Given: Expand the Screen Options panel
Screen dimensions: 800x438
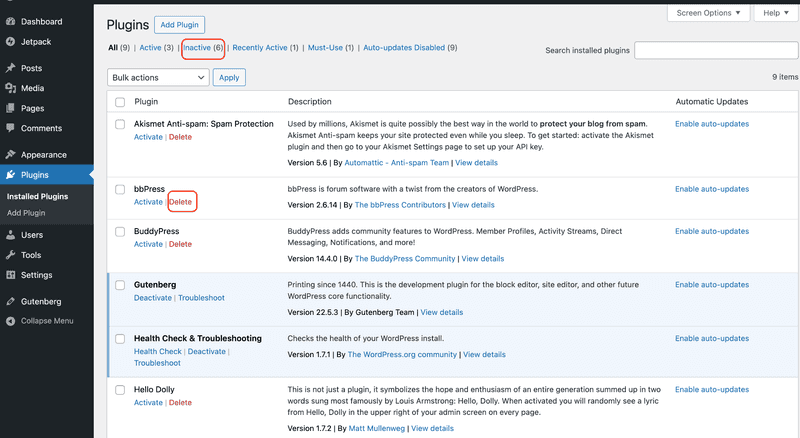Looking at the screenshot, I should 710,13.
